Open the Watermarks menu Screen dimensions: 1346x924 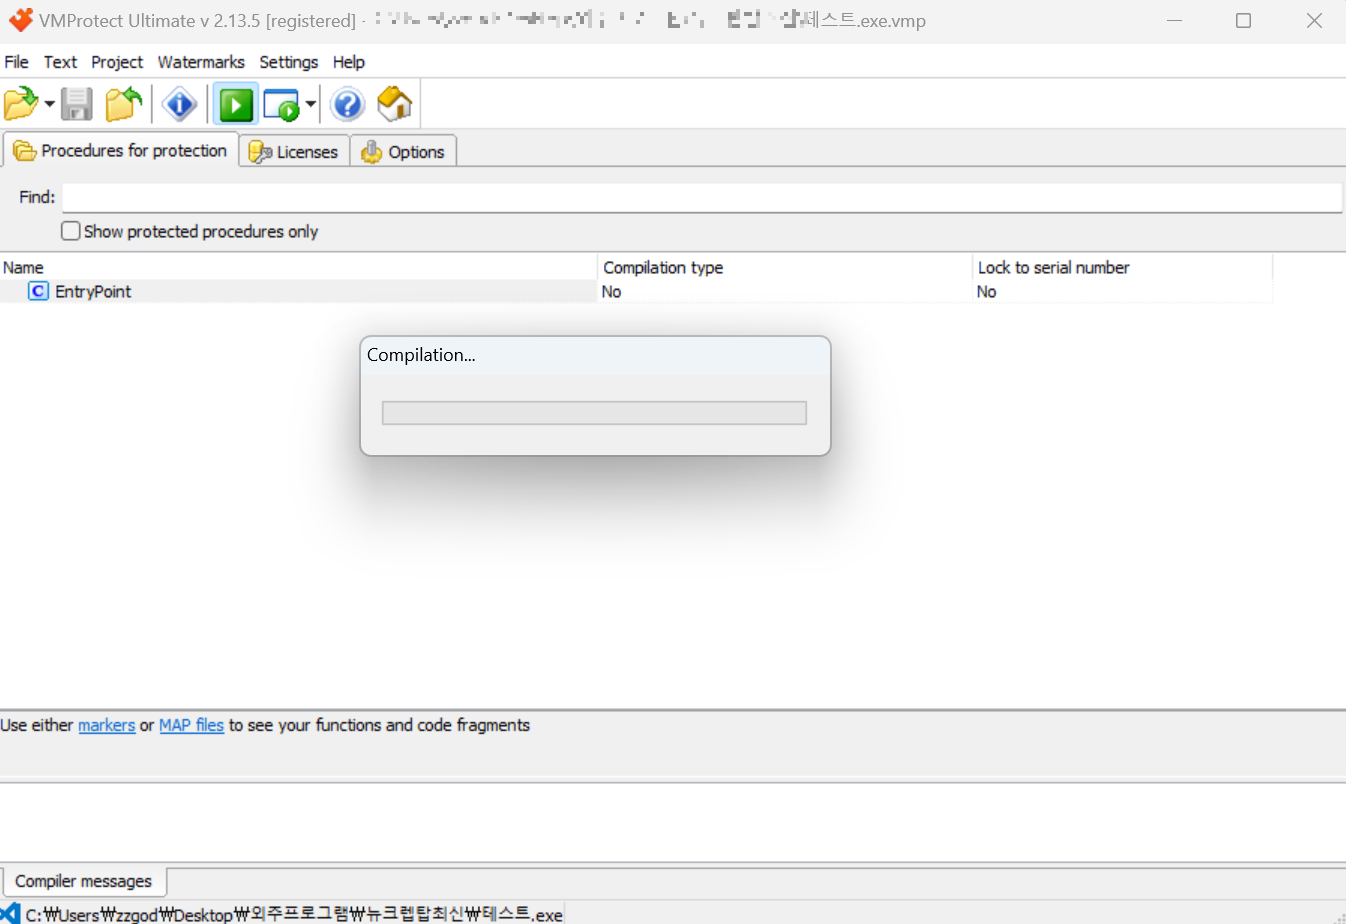201,62
